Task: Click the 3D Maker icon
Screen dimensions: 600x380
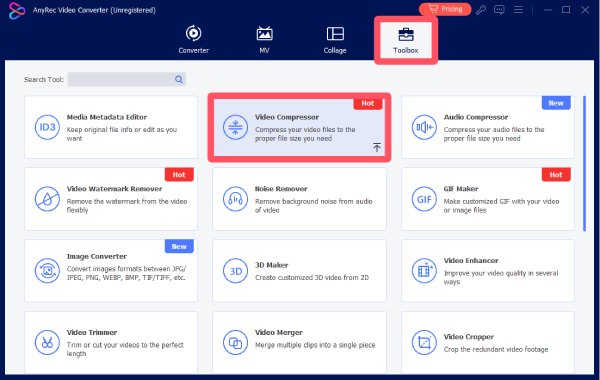Action: (x=235, y=271)
